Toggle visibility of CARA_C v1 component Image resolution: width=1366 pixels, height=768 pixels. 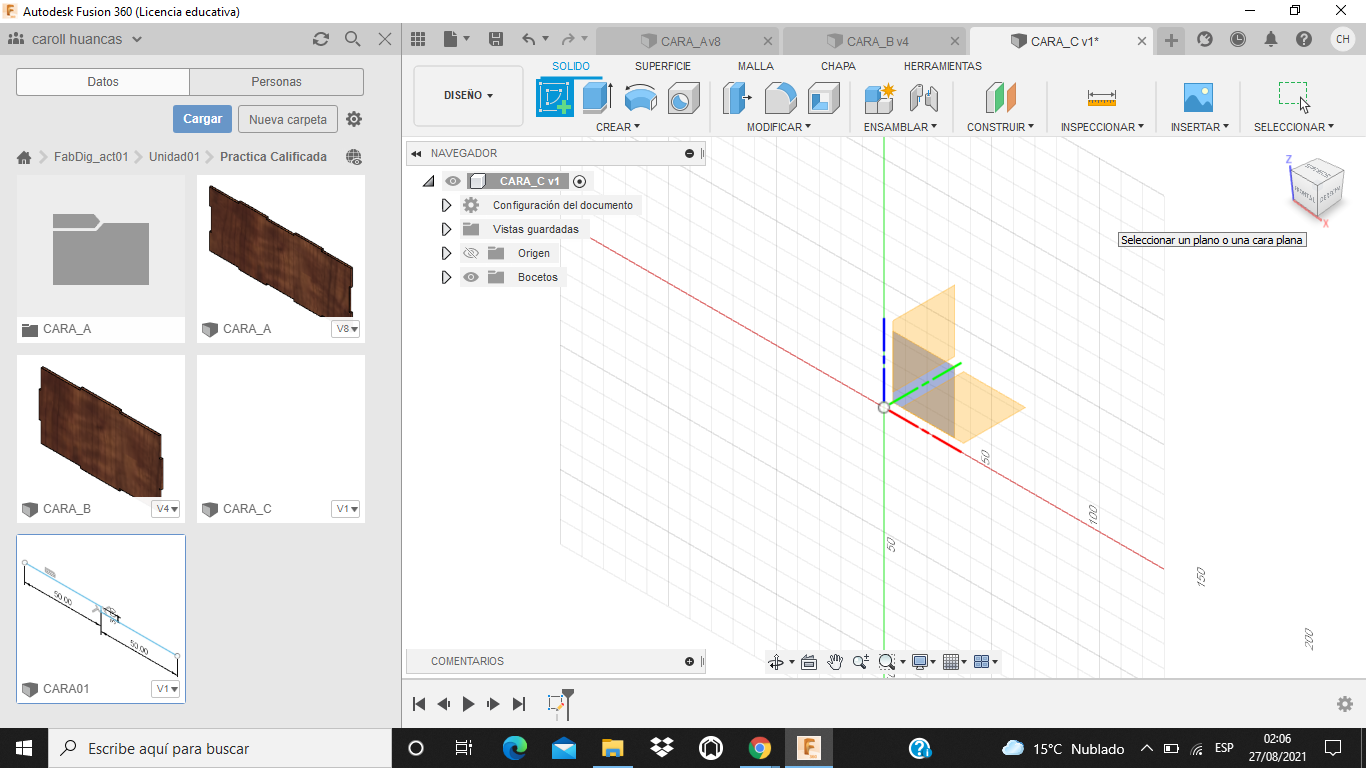[453, 181]
